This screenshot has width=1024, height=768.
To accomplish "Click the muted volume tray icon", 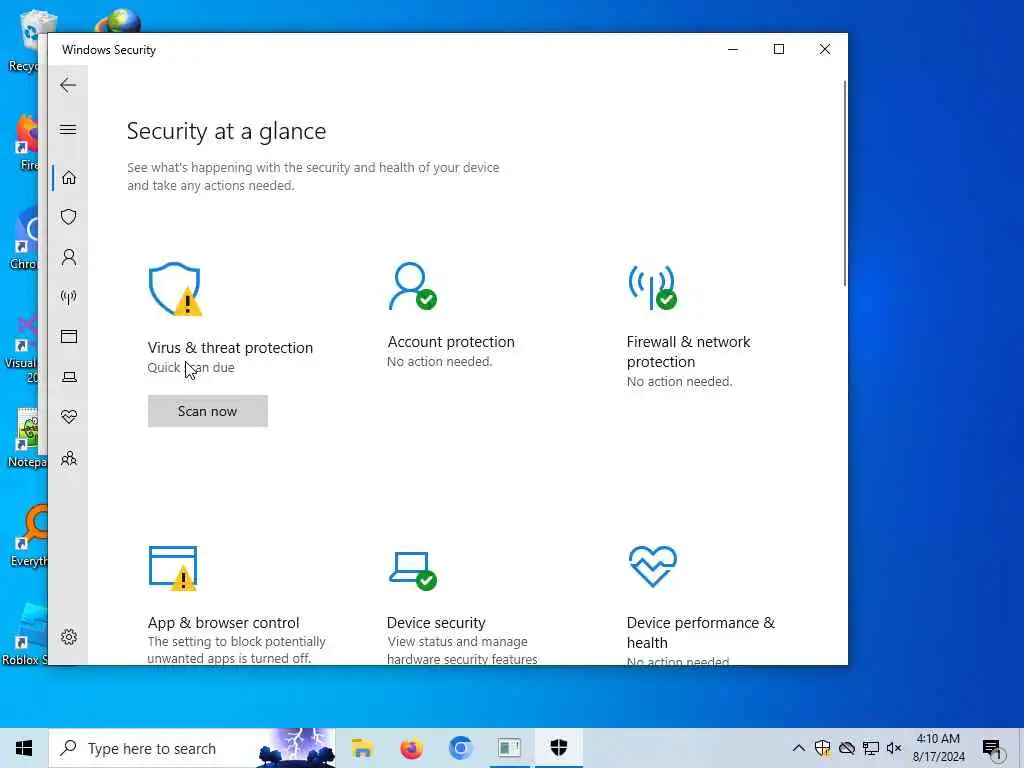I will click(894, 748).
